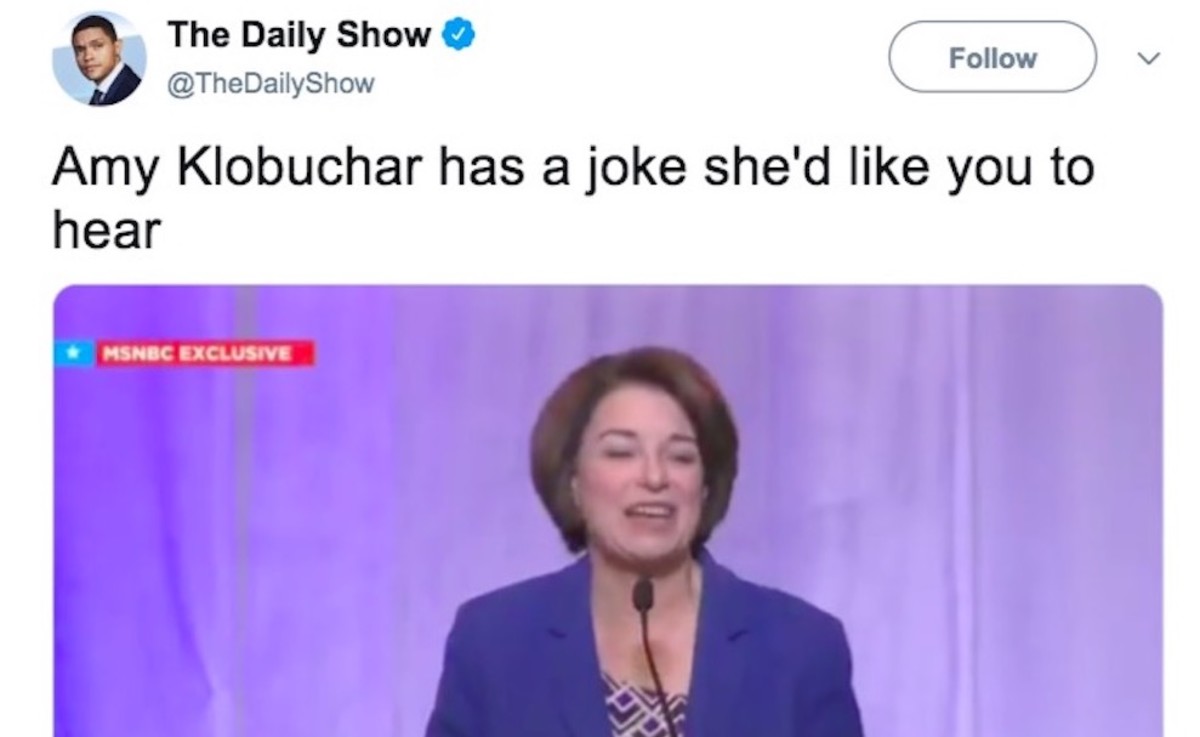
Task: Expand the tweet options chevron menu
Action: [x=1148, y=60]
